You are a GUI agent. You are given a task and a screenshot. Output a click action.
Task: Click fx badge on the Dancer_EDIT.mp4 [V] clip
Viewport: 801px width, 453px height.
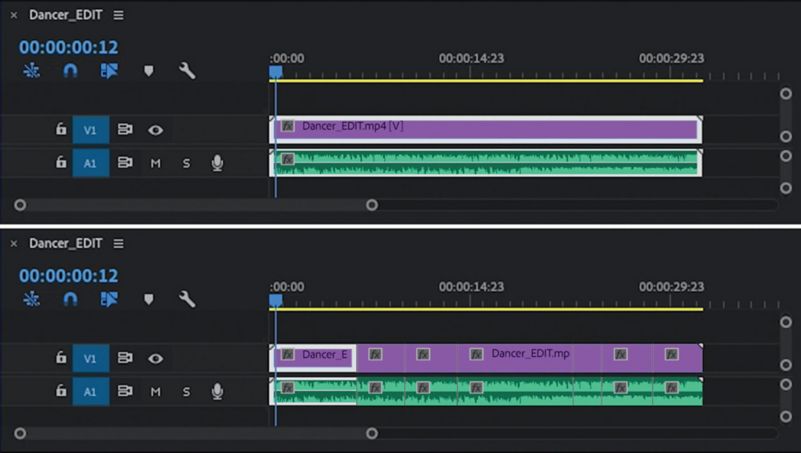point(287,127)
